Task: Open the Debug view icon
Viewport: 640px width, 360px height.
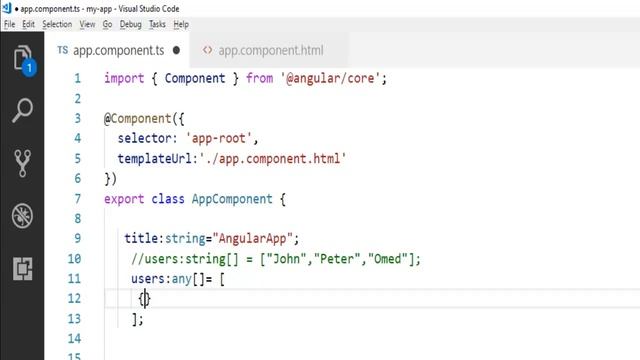Action: tap(22, 215)
